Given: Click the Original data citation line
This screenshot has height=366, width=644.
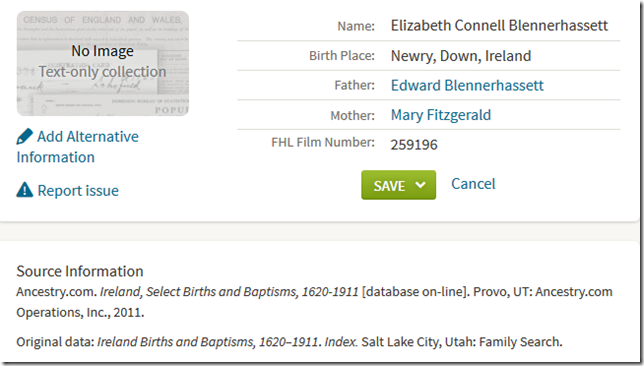Looking at the screenshot, I should (289, 342).
